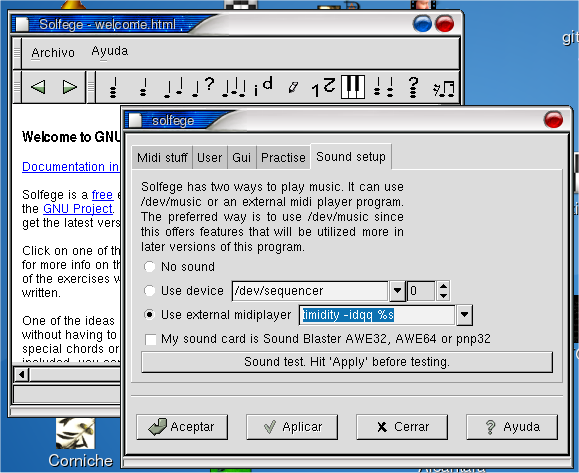Open the Archivo menu

click(x=53, y=53)
